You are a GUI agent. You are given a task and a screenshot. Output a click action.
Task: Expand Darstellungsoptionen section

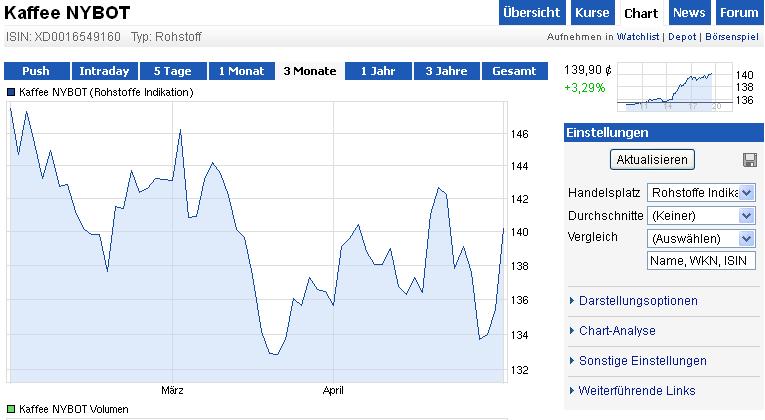tap(638, 301)
